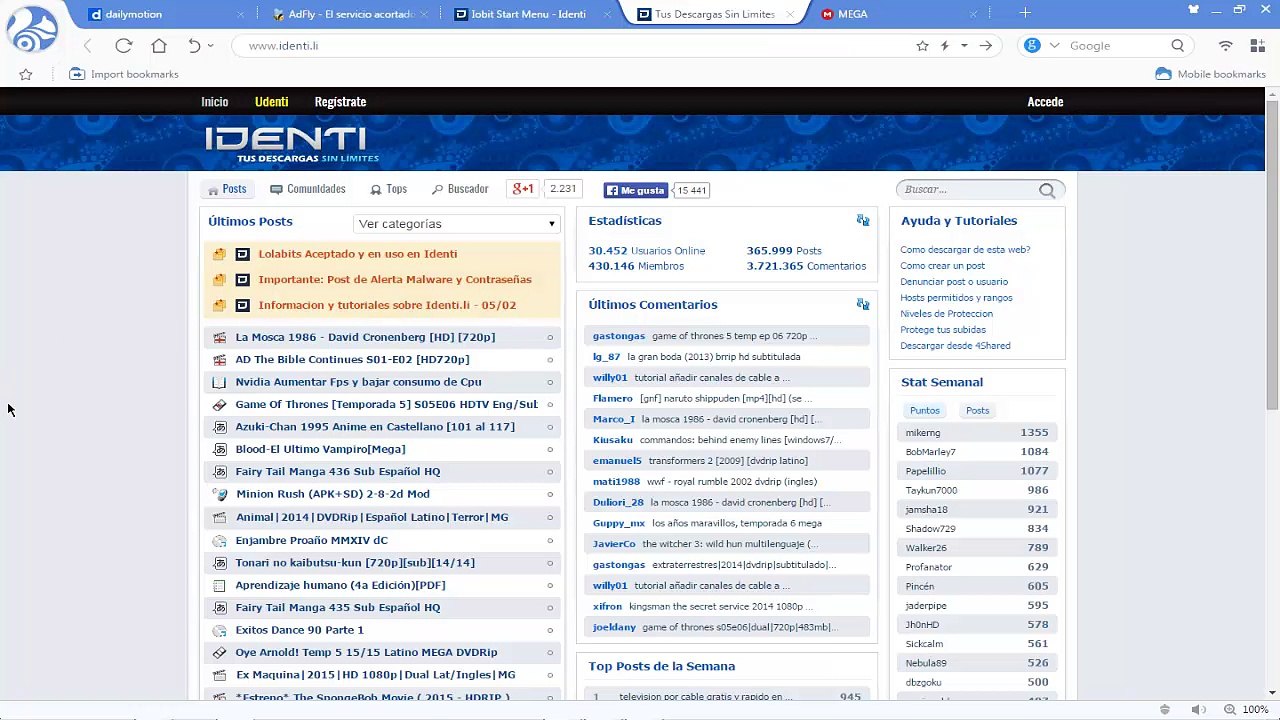Open the Ver categorias dropdown
1280x720 pixels.
pyautogui.click(x=457, y=224)
